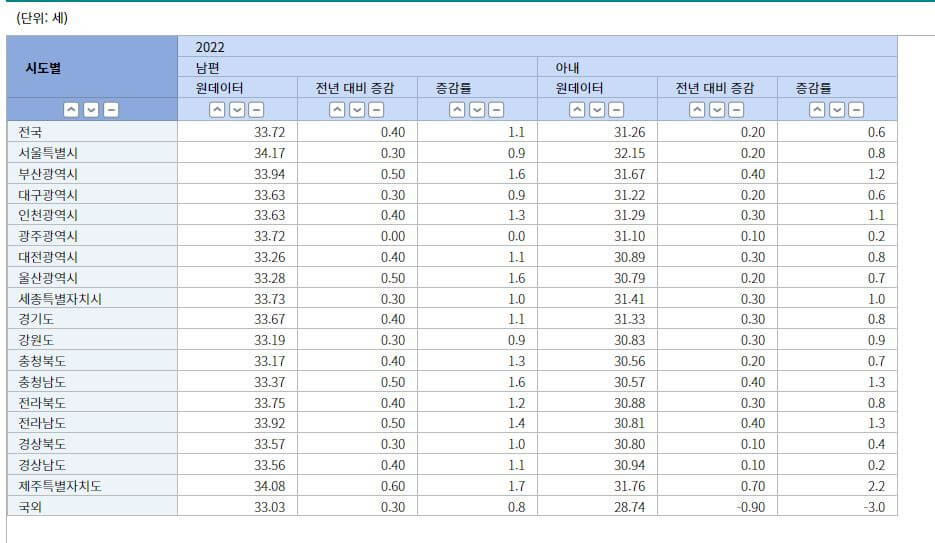The image size is (935, 543).
Task: Select the 충청남도 row label
Action: (x=42, y=381)
